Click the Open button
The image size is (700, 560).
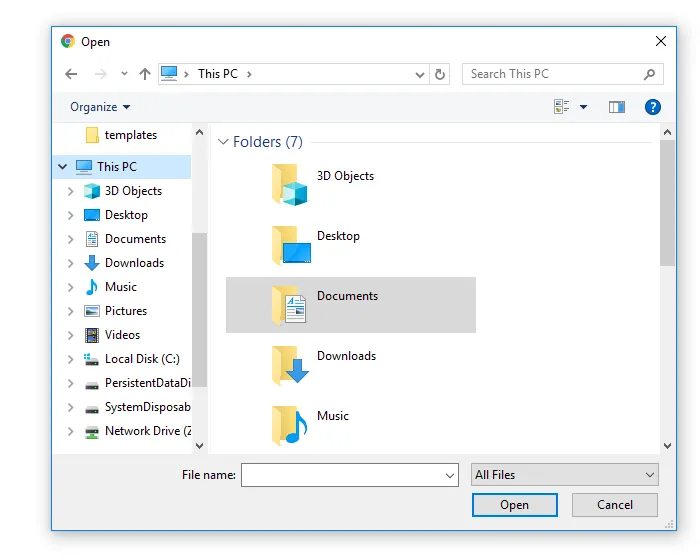[515, 505]
